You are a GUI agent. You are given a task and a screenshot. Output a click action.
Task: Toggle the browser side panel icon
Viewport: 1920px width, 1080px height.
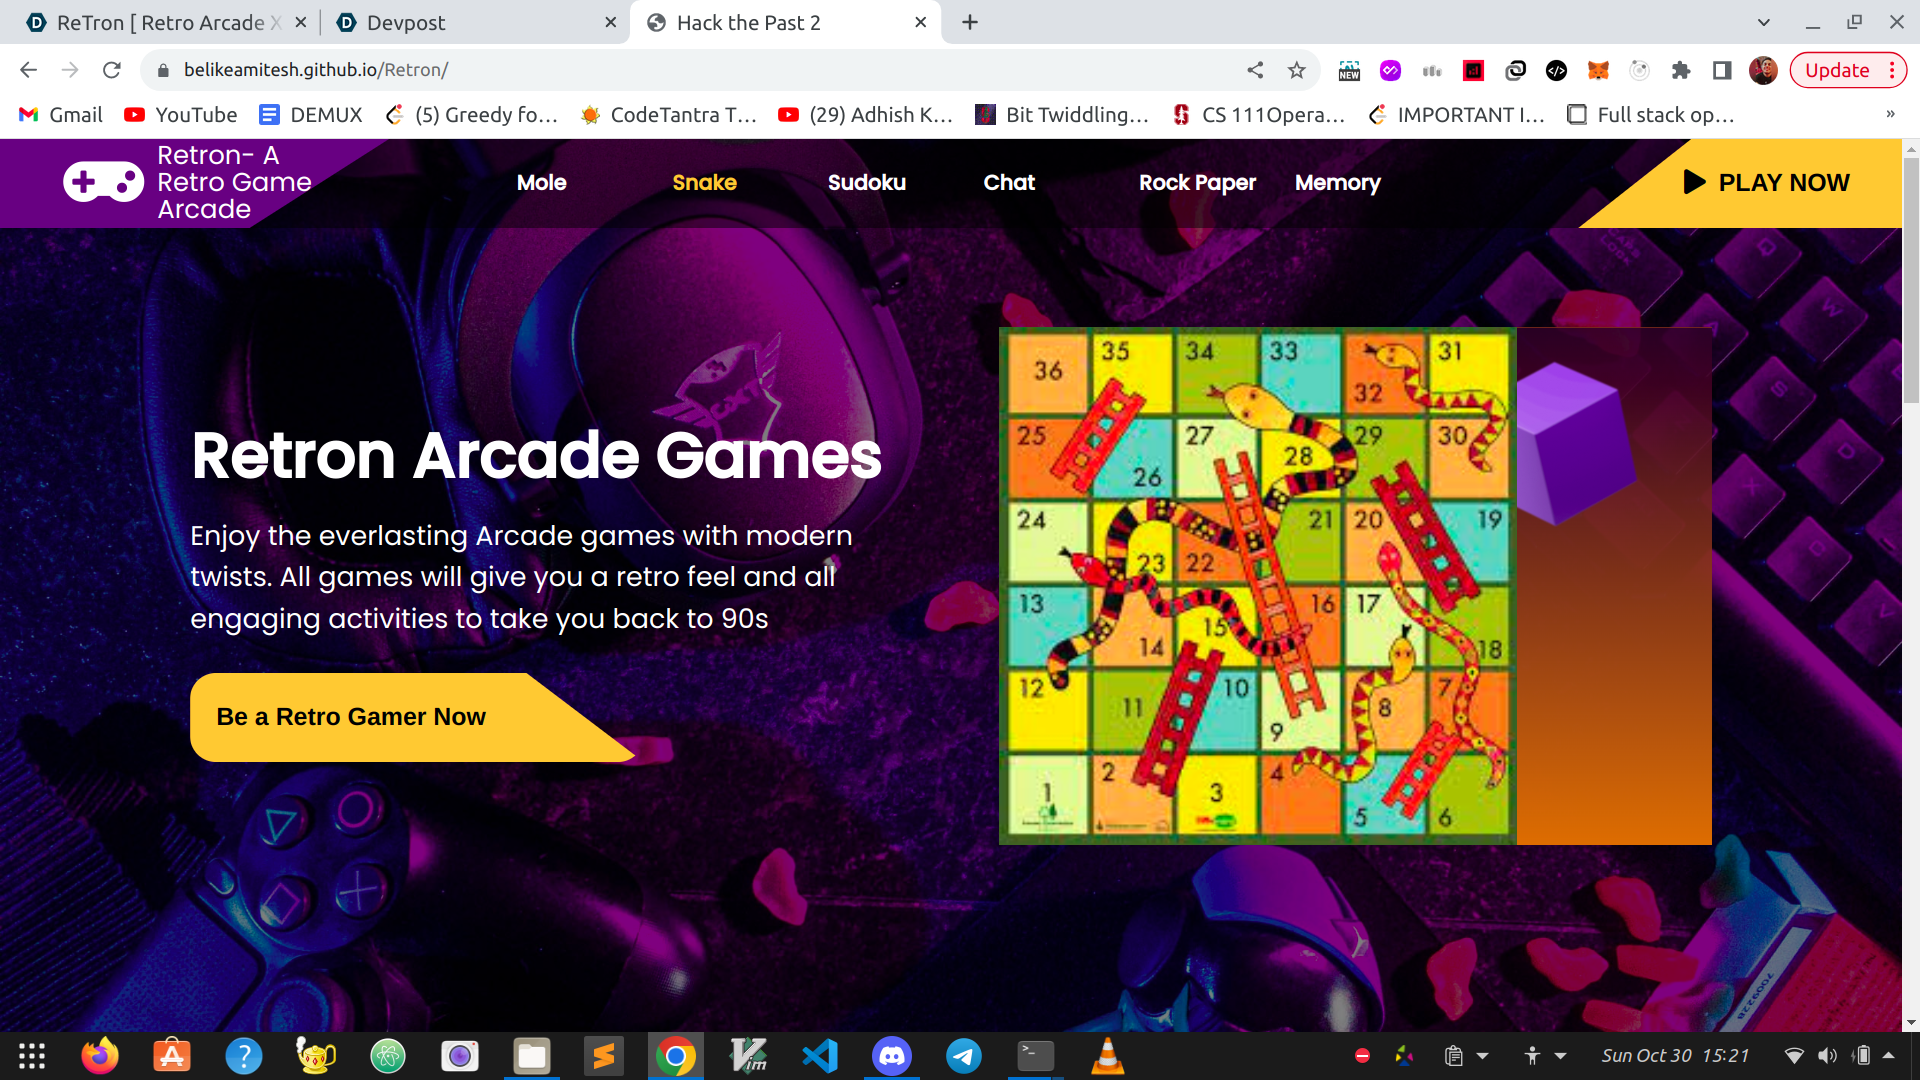coord(1721,70)
